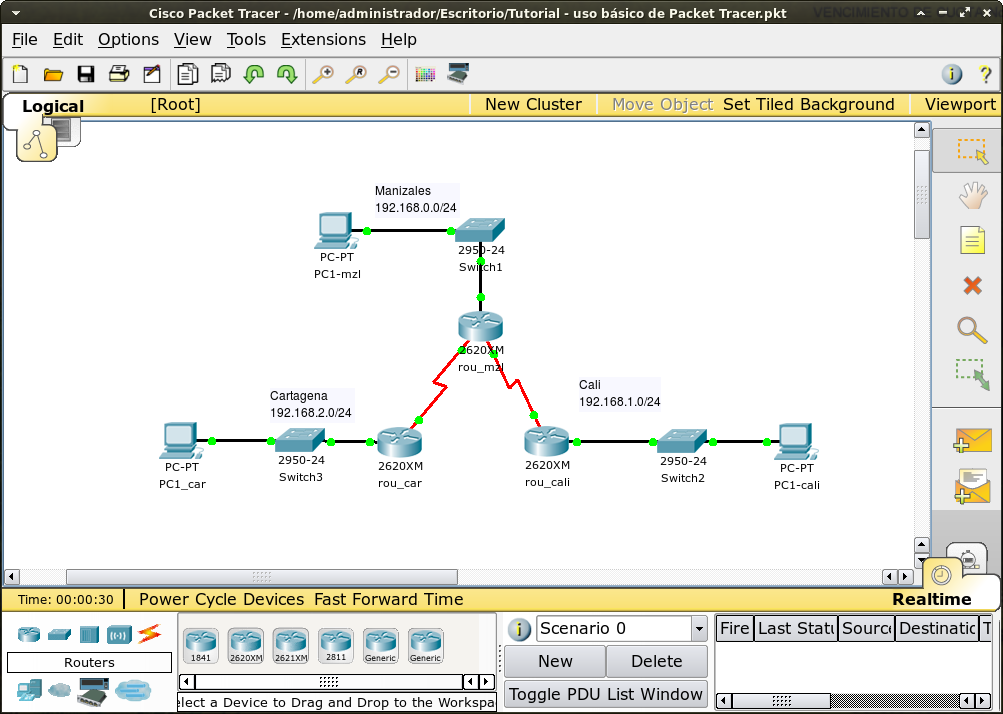Choose the red X Delete tool
Viewport: 1003px width, 714px height.
tap(972, 285)
